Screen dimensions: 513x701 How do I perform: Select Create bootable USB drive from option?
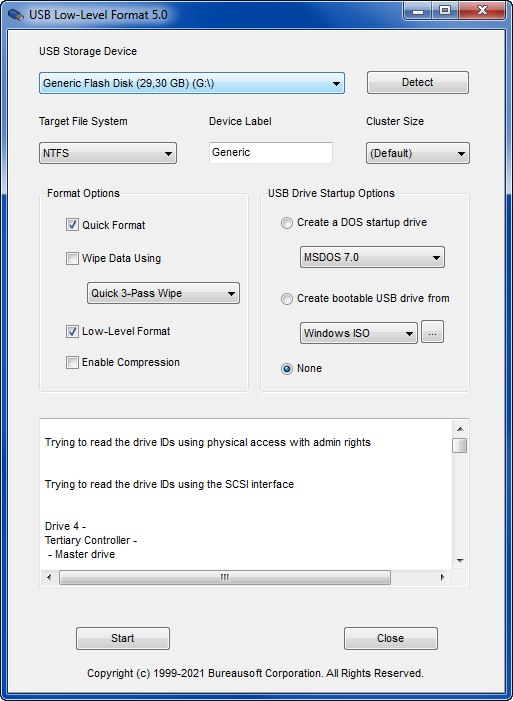point(287,299)
